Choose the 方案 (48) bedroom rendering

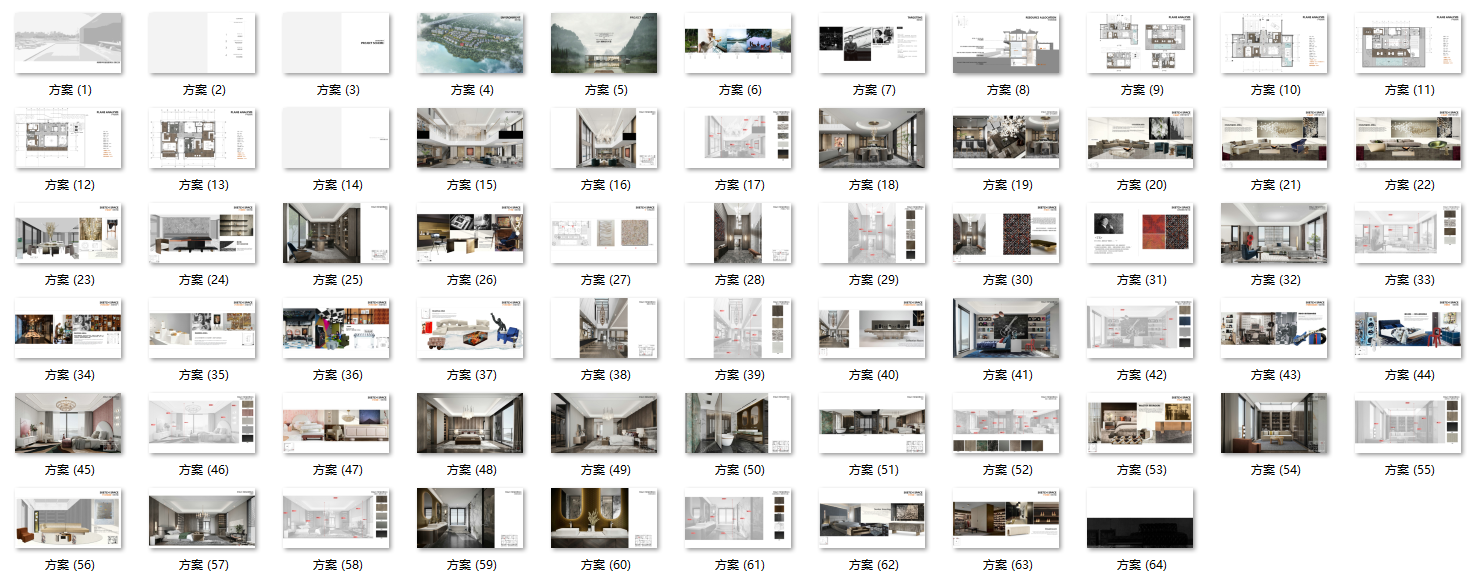tap(470, 423)
